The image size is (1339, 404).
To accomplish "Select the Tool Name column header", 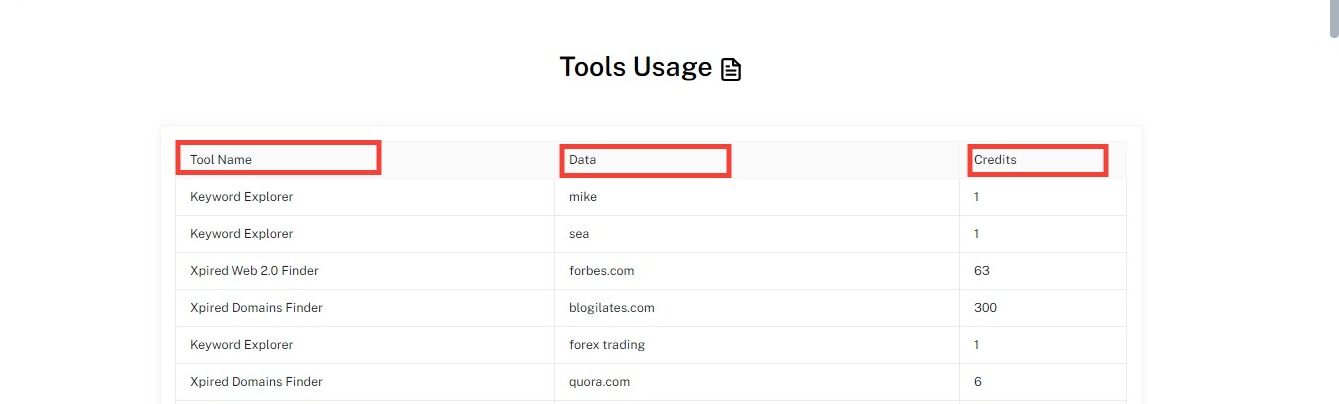I will [x=365, y=160].
